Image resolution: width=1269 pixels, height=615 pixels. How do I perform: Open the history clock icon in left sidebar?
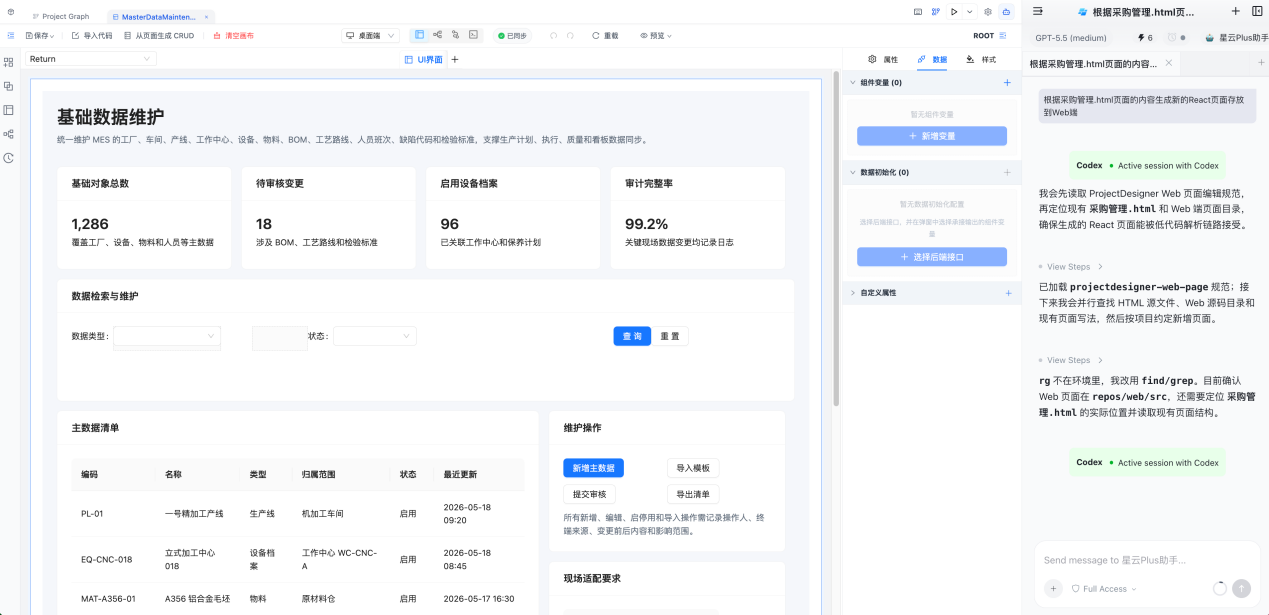coord(9,158)
